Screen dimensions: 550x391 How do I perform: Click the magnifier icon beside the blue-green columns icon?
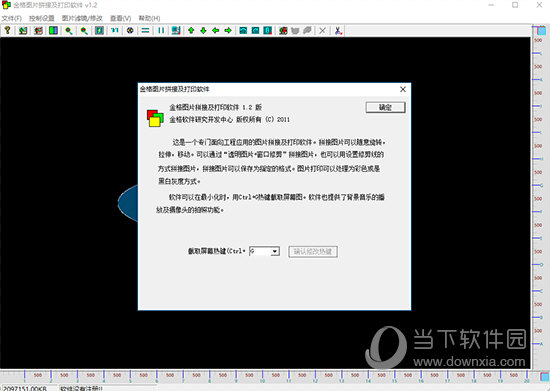coord(69,31)
